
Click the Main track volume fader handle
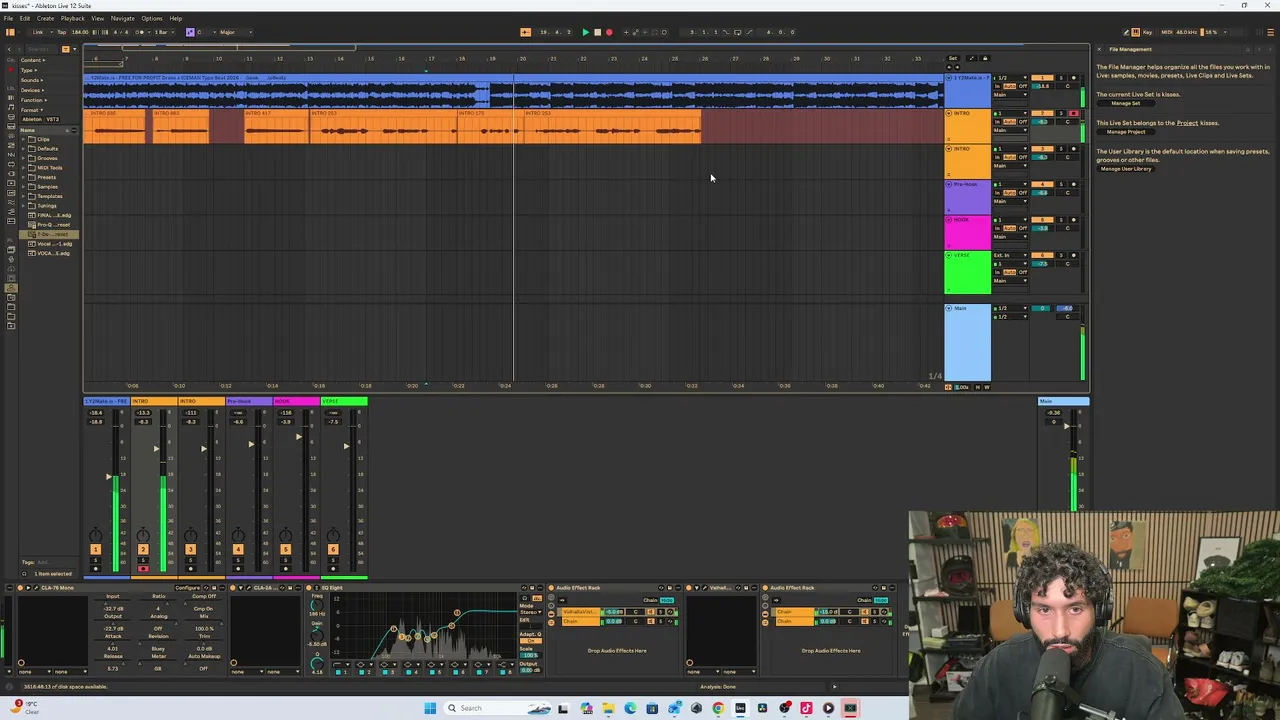[1066, 427]
